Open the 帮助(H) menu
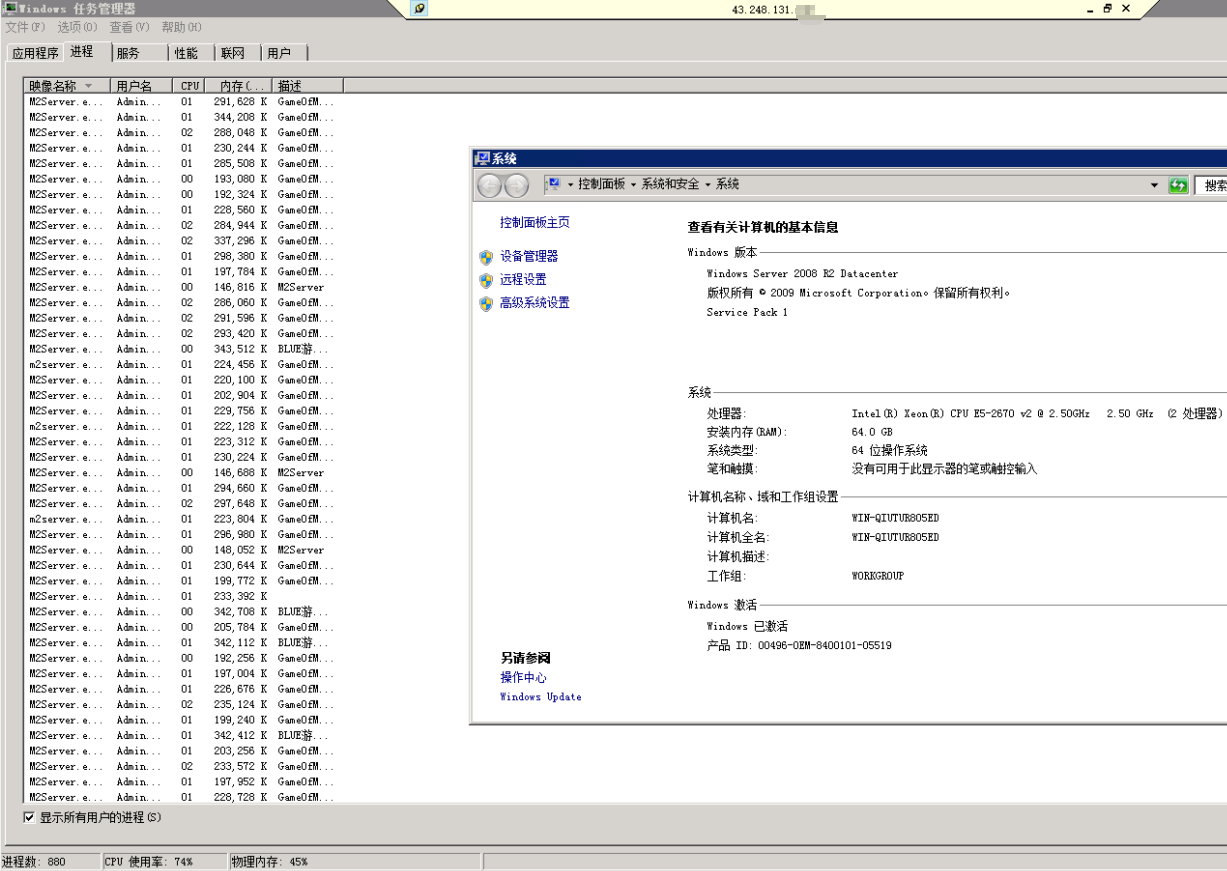Image resolution: width=1227 pixels, height=871 pixels. 181,27
